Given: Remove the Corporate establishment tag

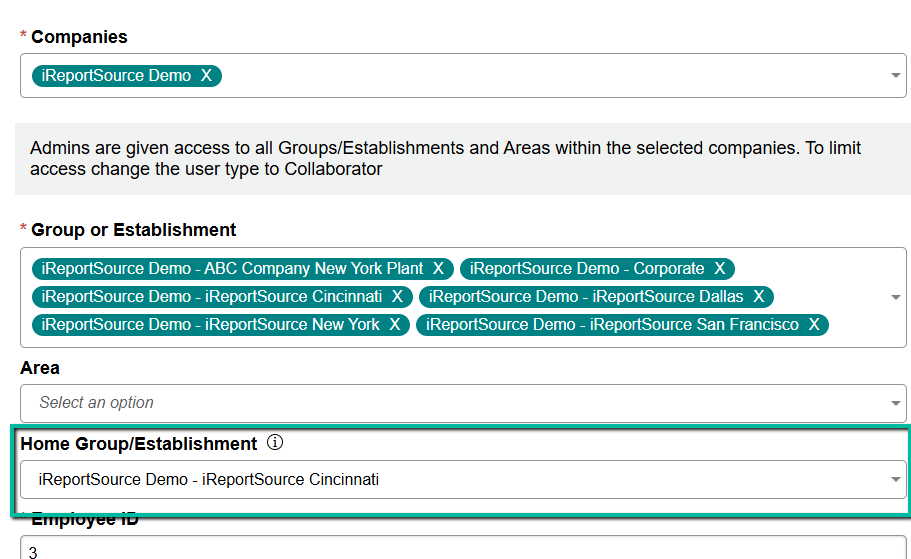Looking at the screenshot, I should [719, 268].
